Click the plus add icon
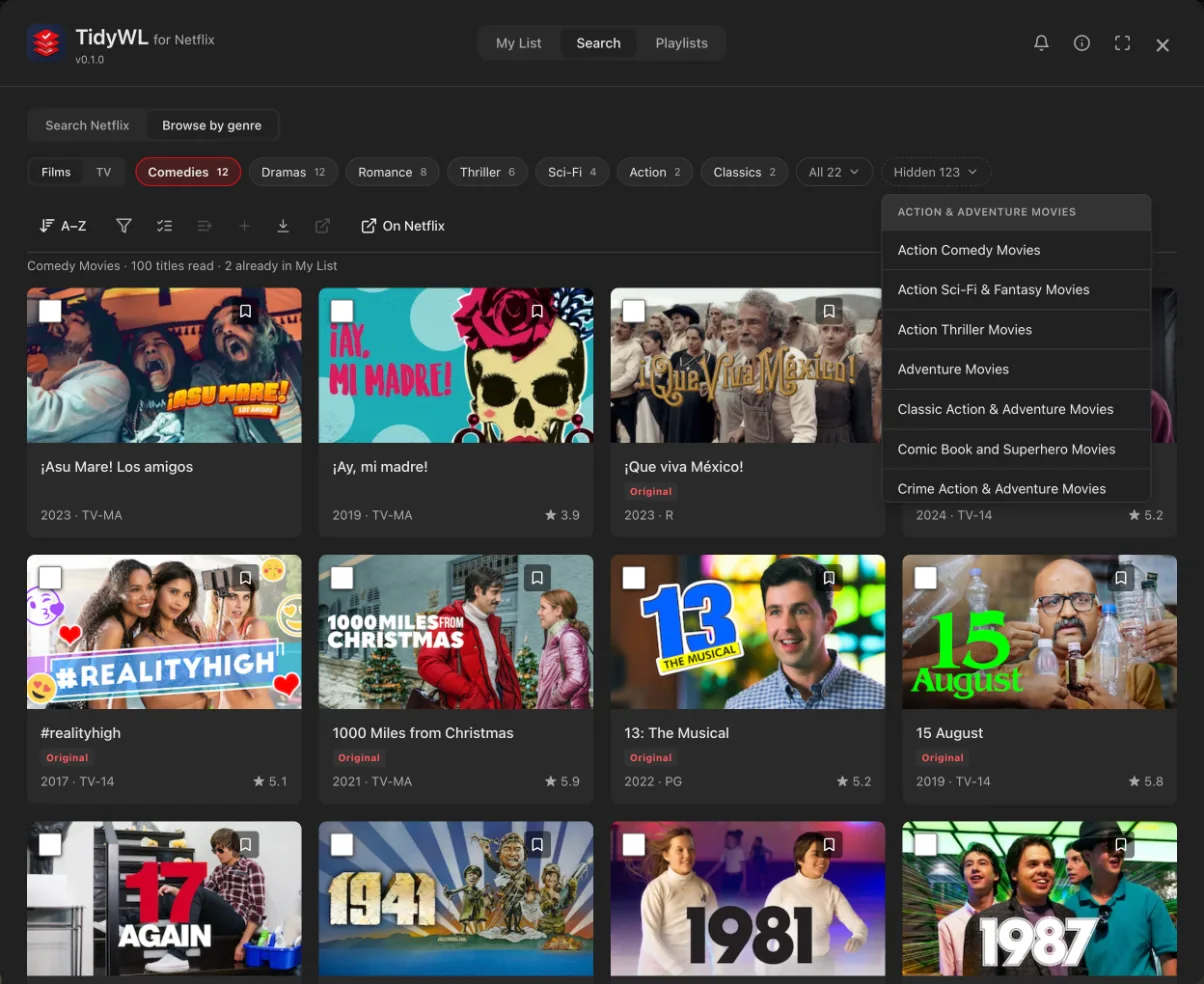 tap(244, 226)
